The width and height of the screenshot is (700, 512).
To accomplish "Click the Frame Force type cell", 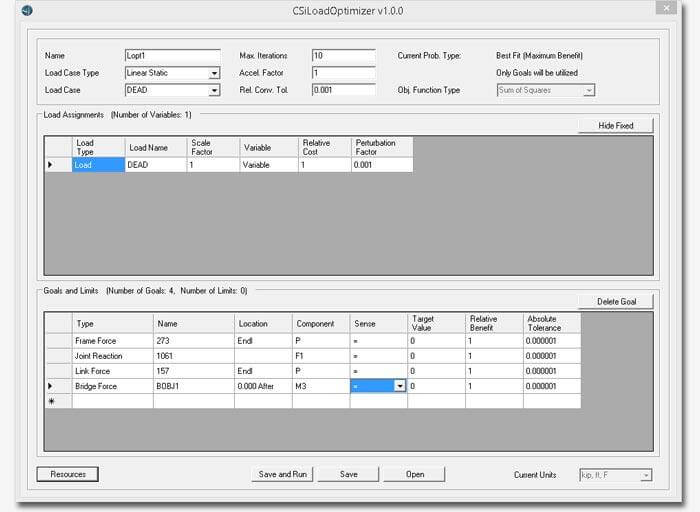I will click(x=112, y=341).
